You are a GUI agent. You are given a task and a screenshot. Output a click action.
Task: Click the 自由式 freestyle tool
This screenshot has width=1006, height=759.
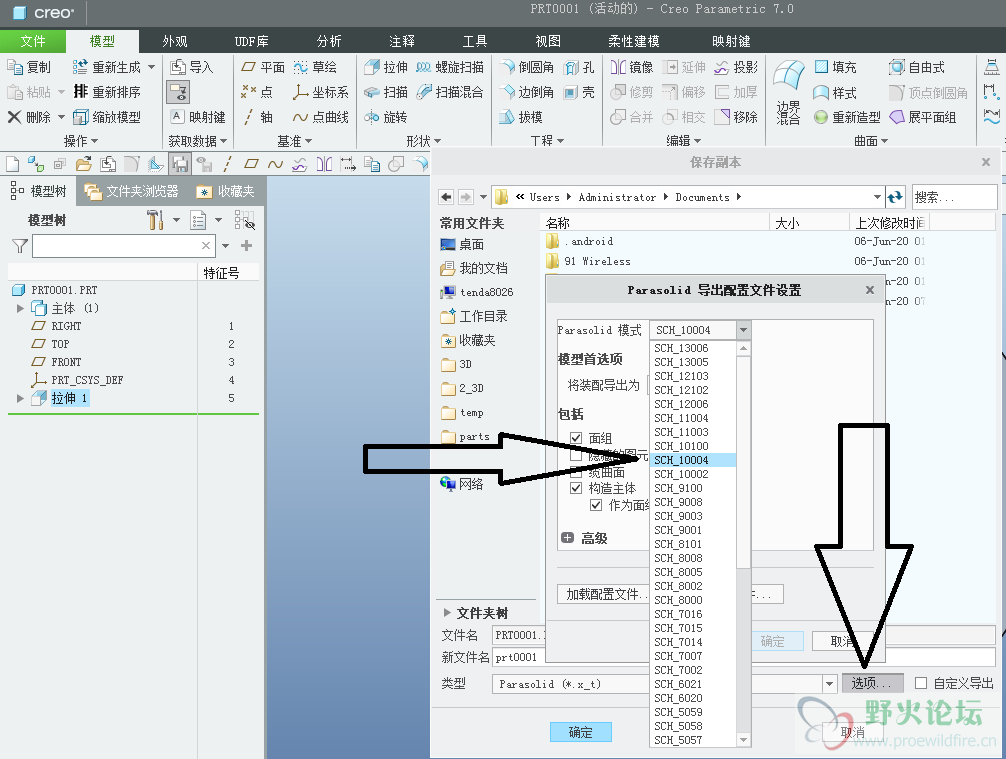click(917, 67)
